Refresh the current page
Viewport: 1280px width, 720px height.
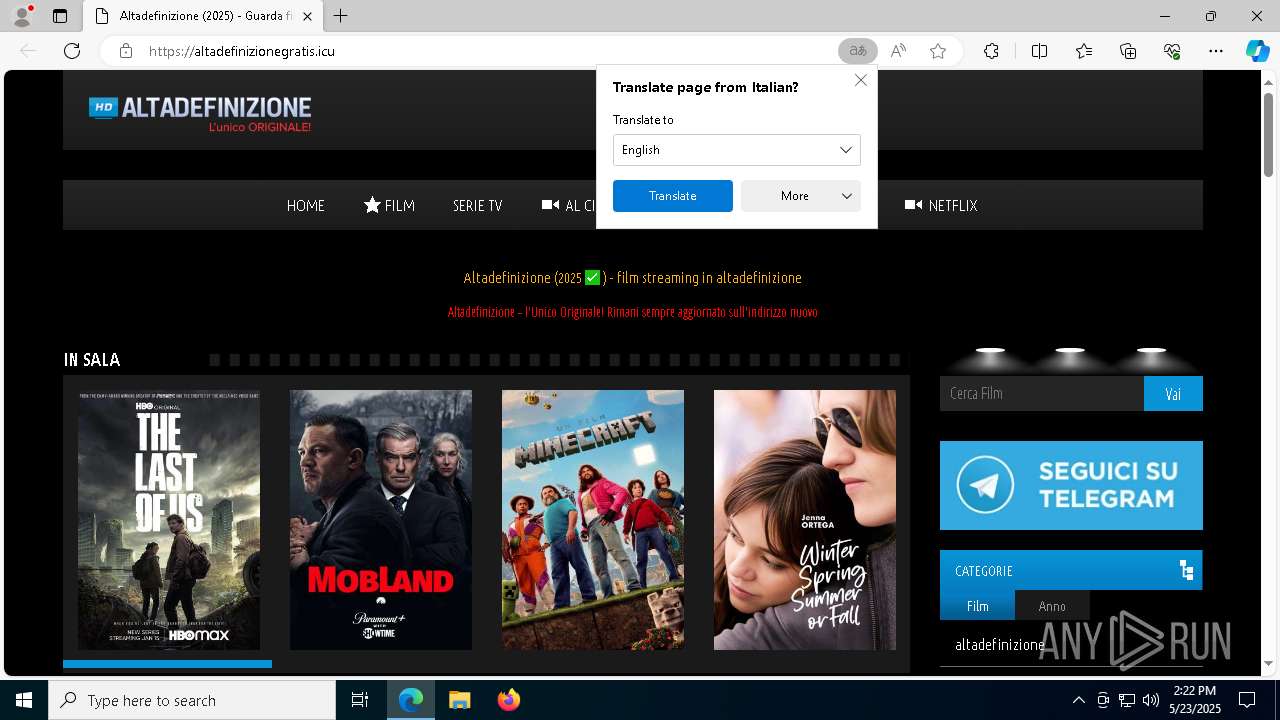(72, 51)
